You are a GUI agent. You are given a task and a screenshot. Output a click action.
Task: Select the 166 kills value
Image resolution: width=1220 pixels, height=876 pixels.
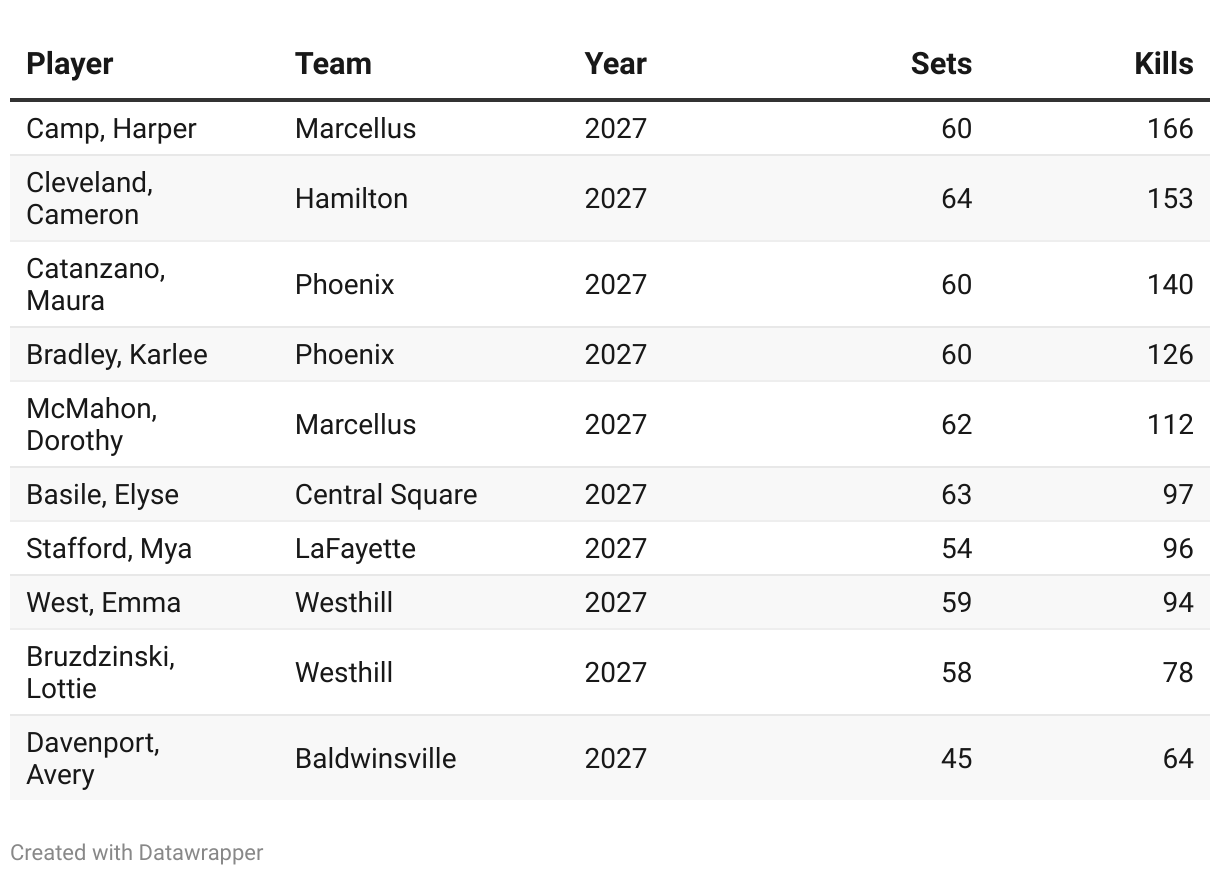click(x=1170, y=129)
